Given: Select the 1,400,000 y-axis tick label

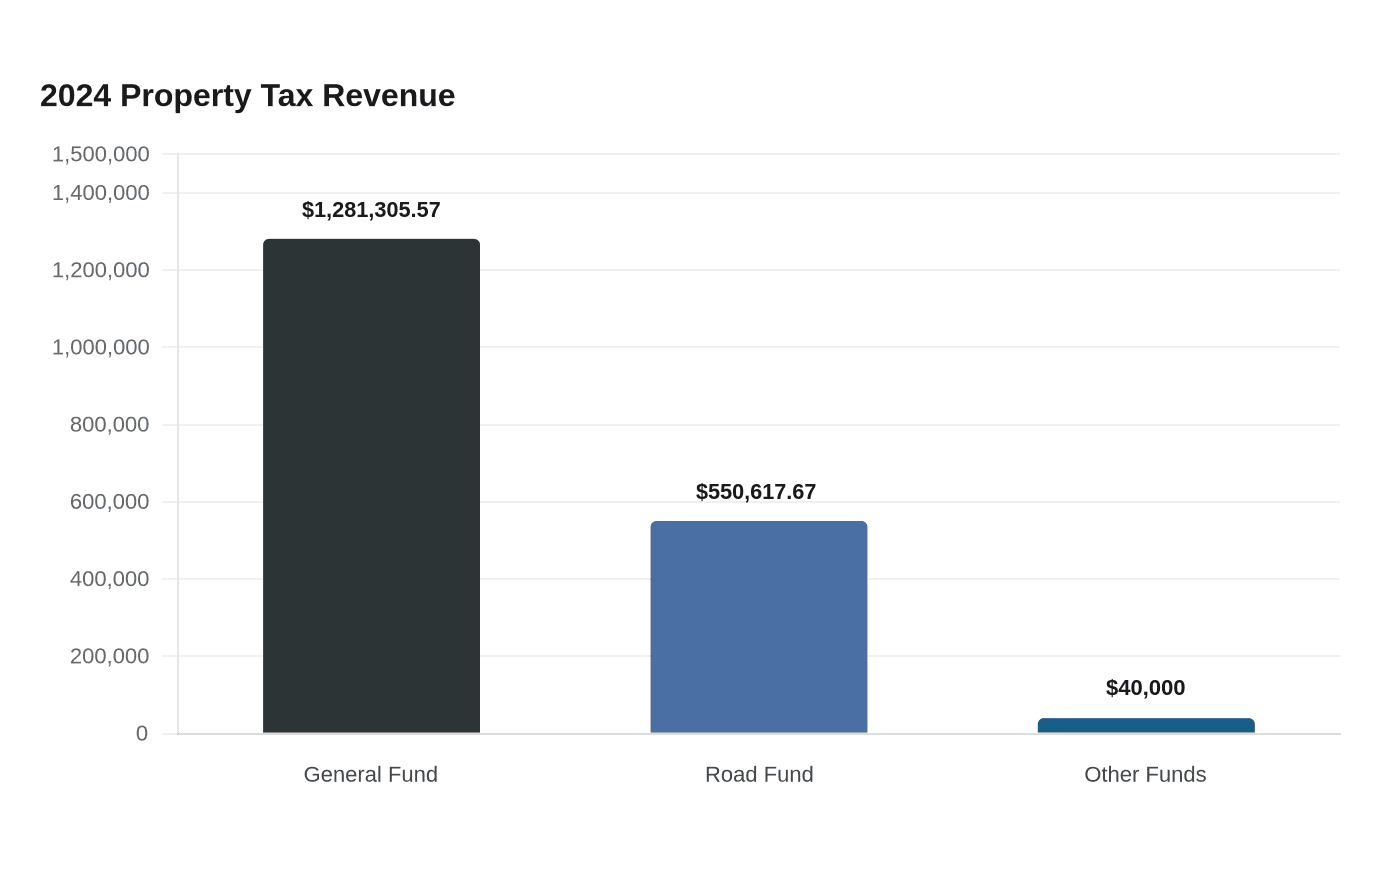Looking at the screenshot, I should point(101,193).
